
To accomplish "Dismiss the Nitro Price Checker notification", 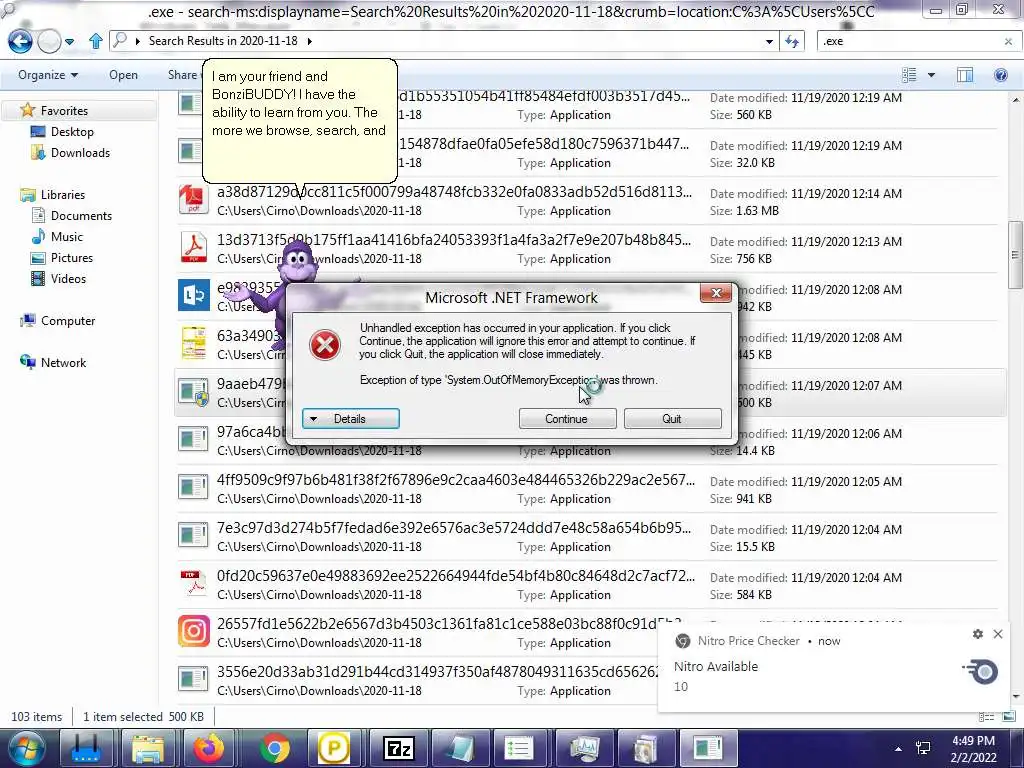I will coord(998,634).
